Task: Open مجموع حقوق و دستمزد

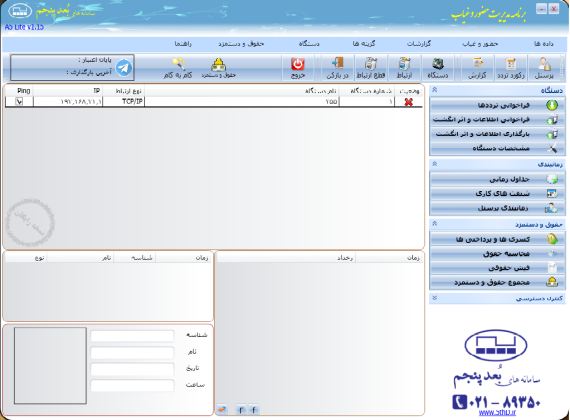Action: pyautogui.click(x=497, y=282)
